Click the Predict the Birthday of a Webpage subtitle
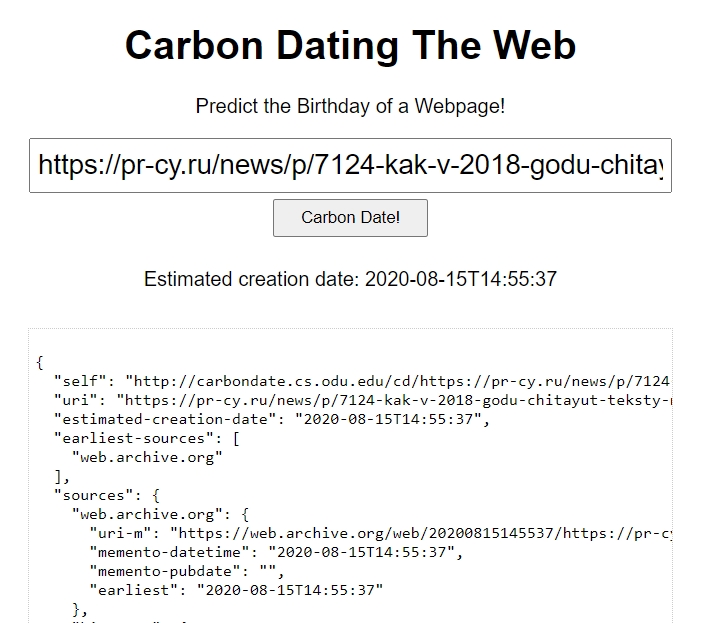Image resolution: width=708 pixels, height=623 pixels. click(x=350, y=106)
